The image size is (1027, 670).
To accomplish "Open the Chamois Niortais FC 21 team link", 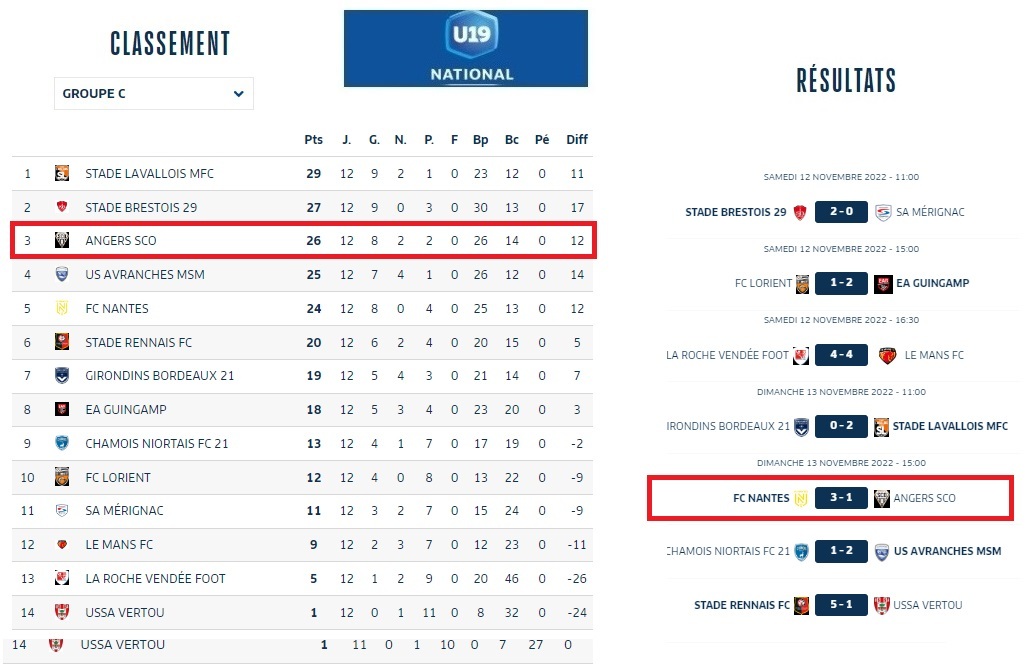I will 157,444.
